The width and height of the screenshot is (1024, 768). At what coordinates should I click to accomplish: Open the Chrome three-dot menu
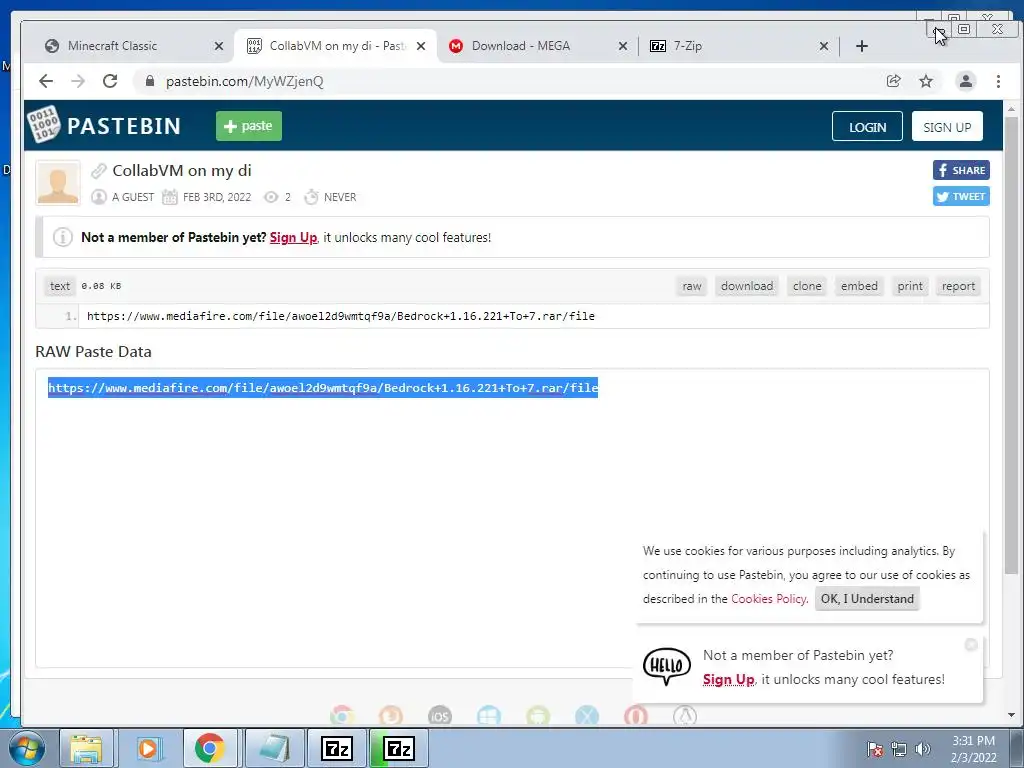998,81
